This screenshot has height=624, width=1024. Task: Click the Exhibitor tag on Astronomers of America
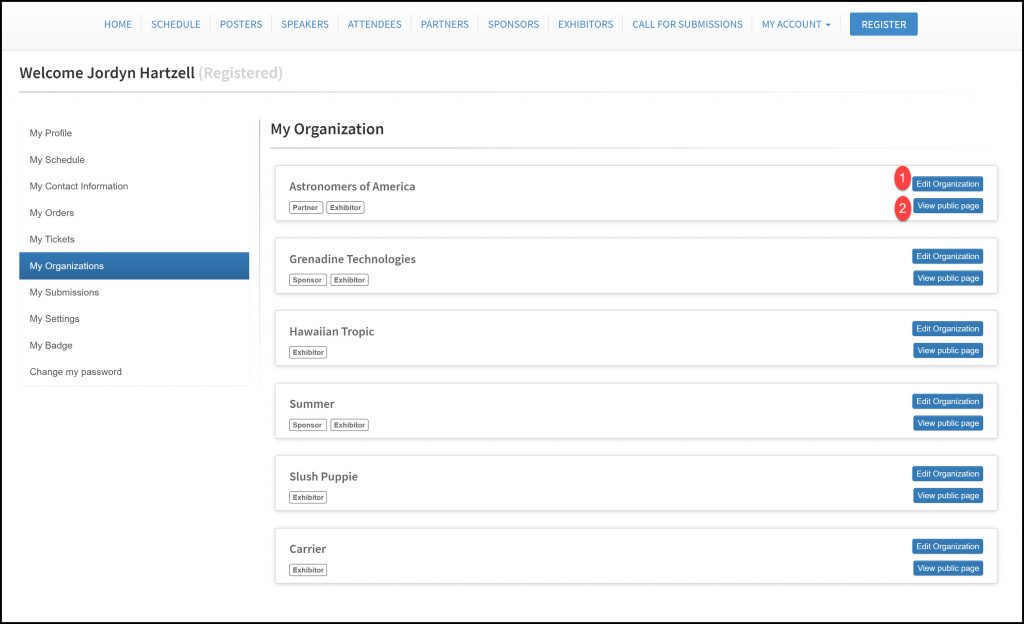point(345,208)
